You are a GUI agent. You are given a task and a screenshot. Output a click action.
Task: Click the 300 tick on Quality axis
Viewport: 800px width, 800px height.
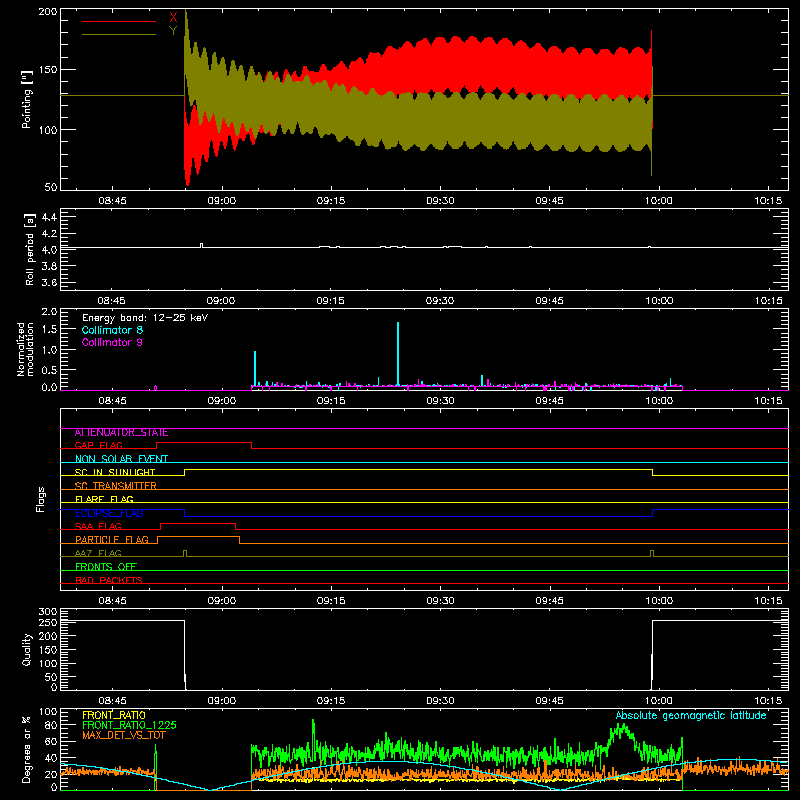click(48, 612)
